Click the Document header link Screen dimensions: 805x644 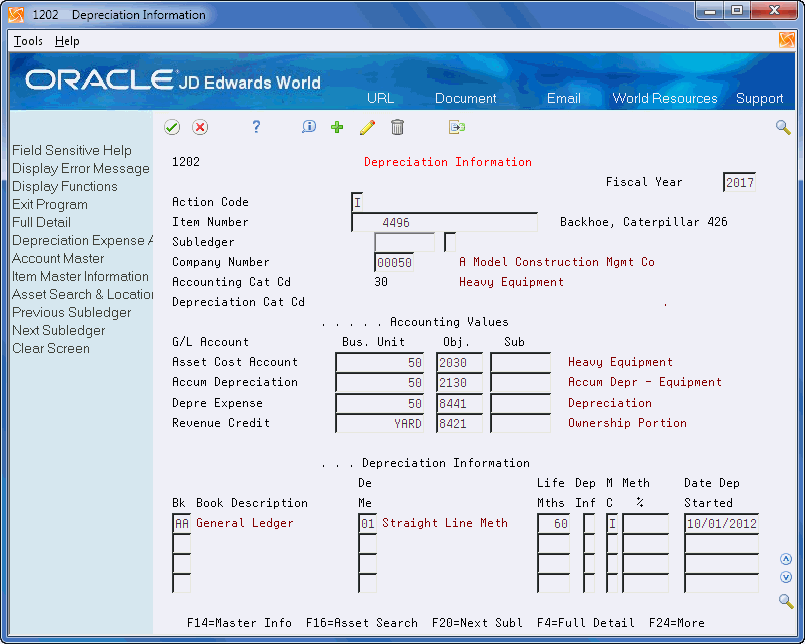466,98
